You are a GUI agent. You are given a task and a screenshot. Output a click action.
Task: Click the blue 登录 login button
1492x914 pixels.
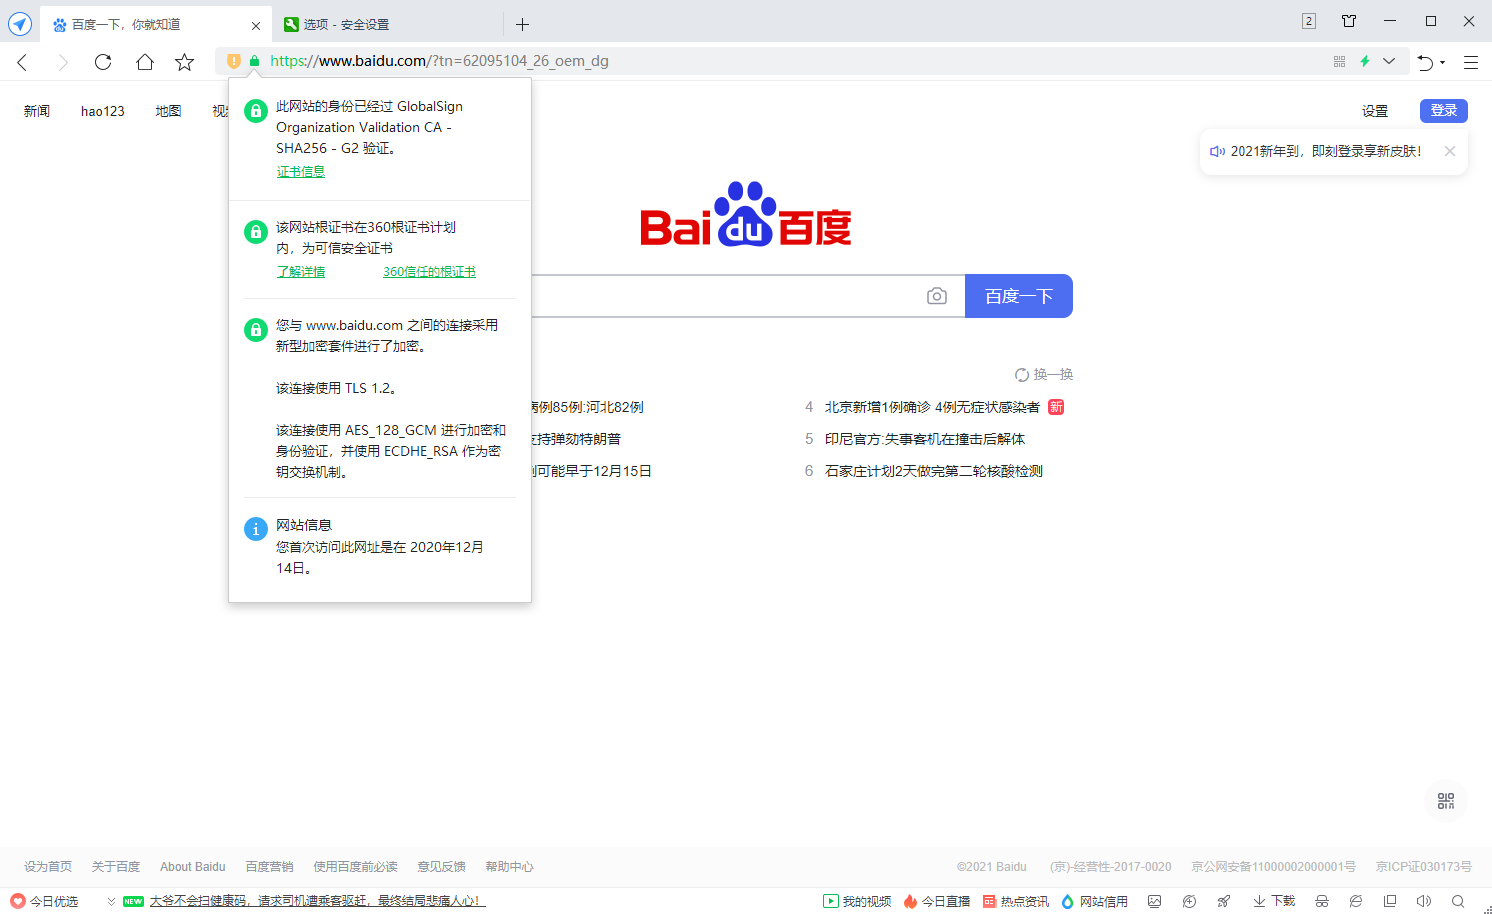[x=1444, y=111]
